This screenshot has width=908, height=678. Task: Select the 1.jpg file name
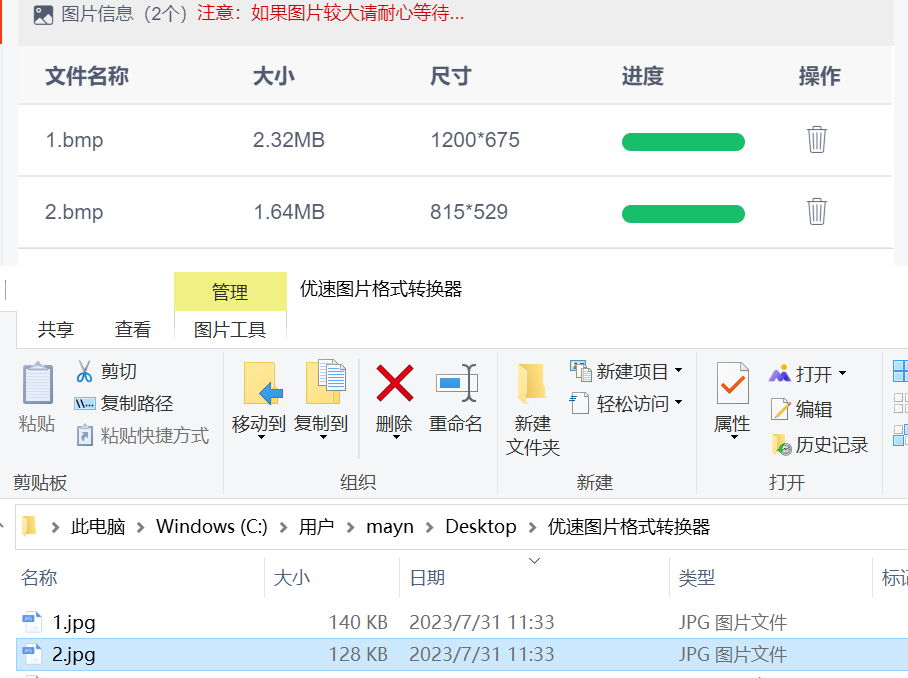point(74,622)
